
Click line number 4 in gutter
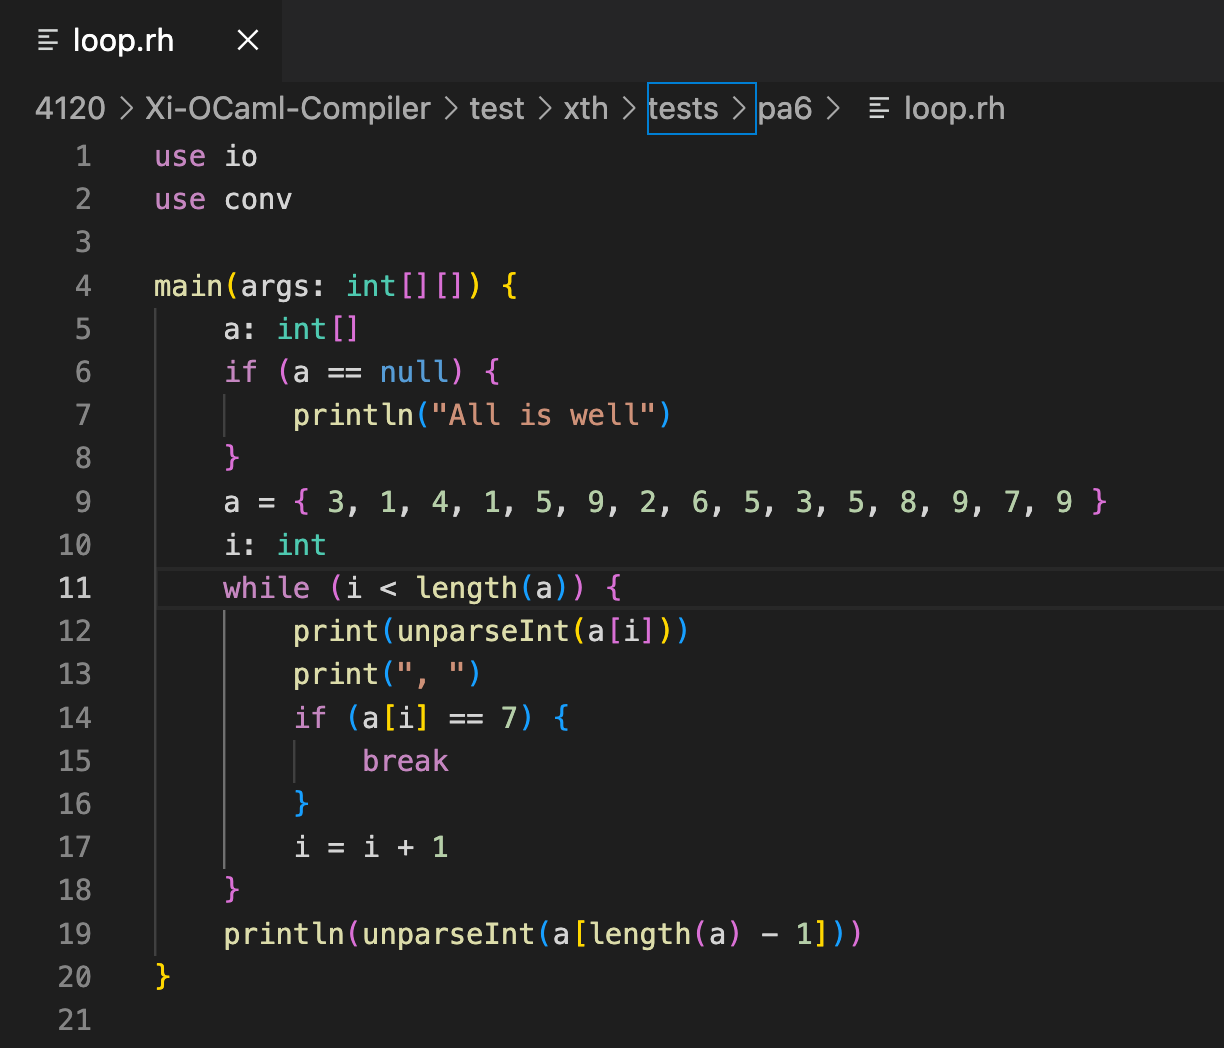[83, 286]
